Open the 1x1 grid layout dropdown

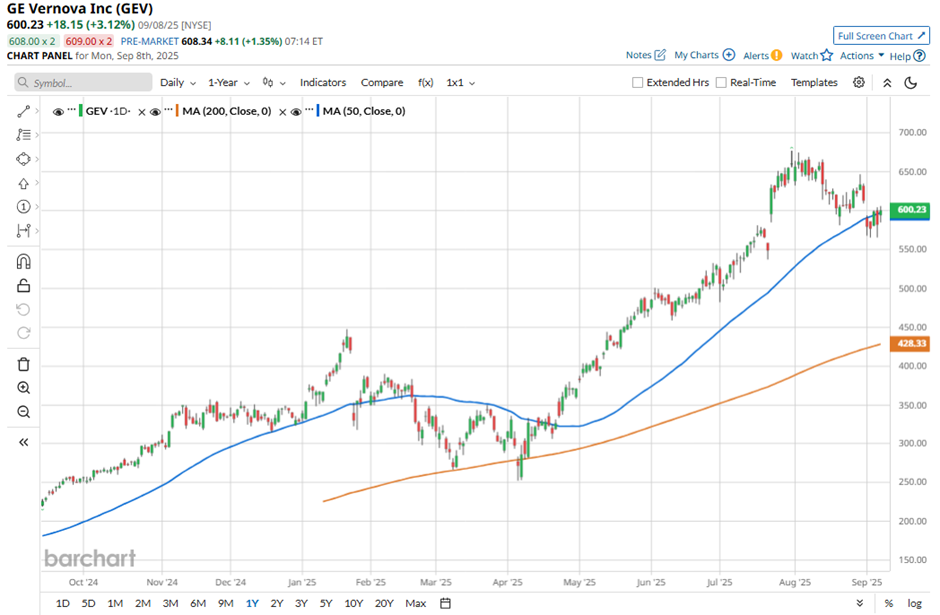[460, 83]
